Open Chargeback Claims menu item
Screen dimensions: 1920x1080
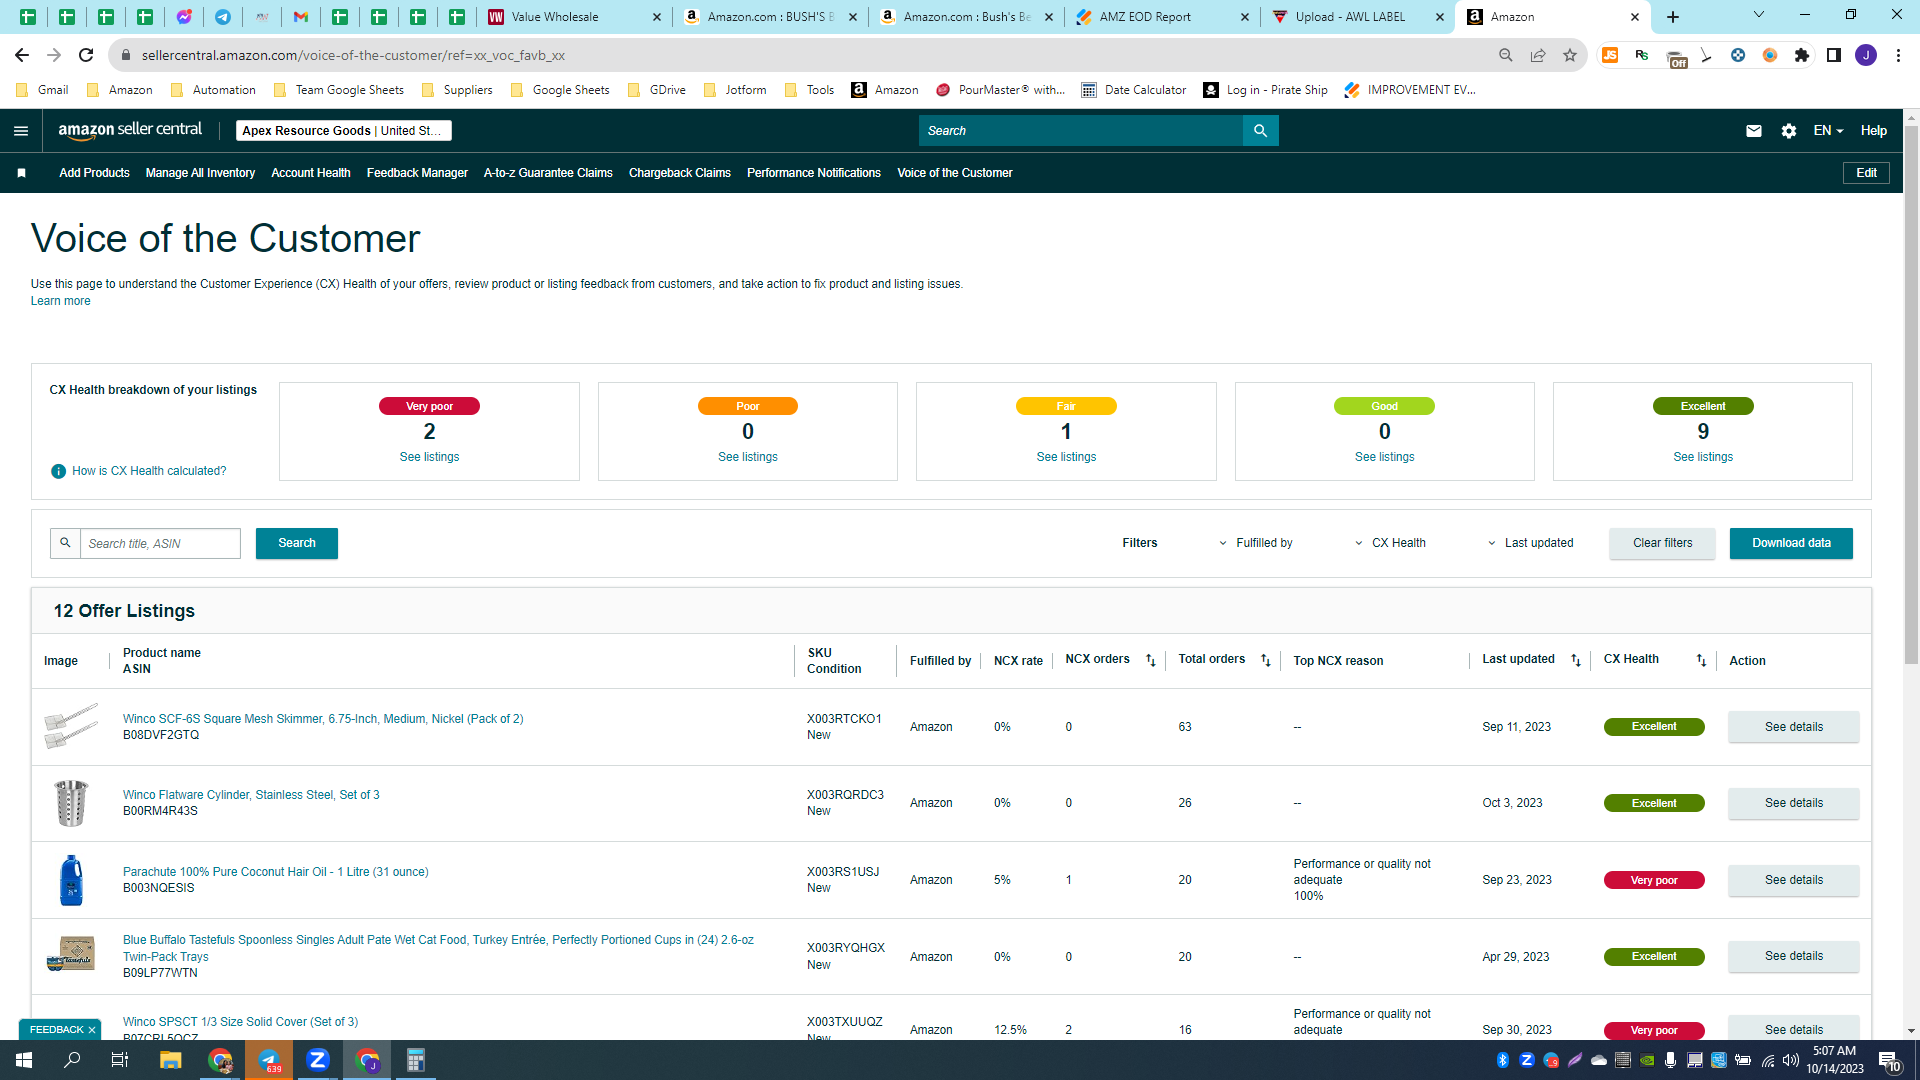(679, 173)
